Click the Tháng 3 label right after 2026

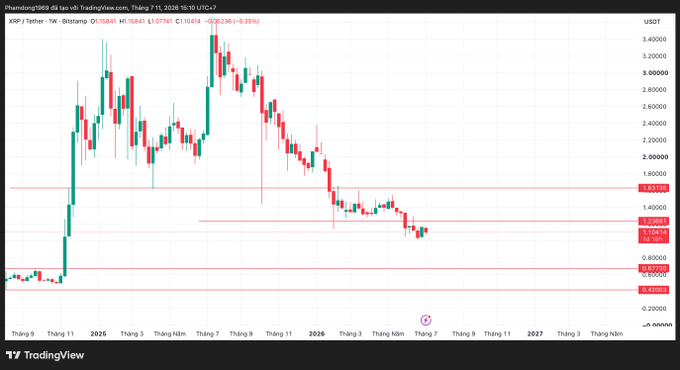pyautogui.click(x=350, y=334)
